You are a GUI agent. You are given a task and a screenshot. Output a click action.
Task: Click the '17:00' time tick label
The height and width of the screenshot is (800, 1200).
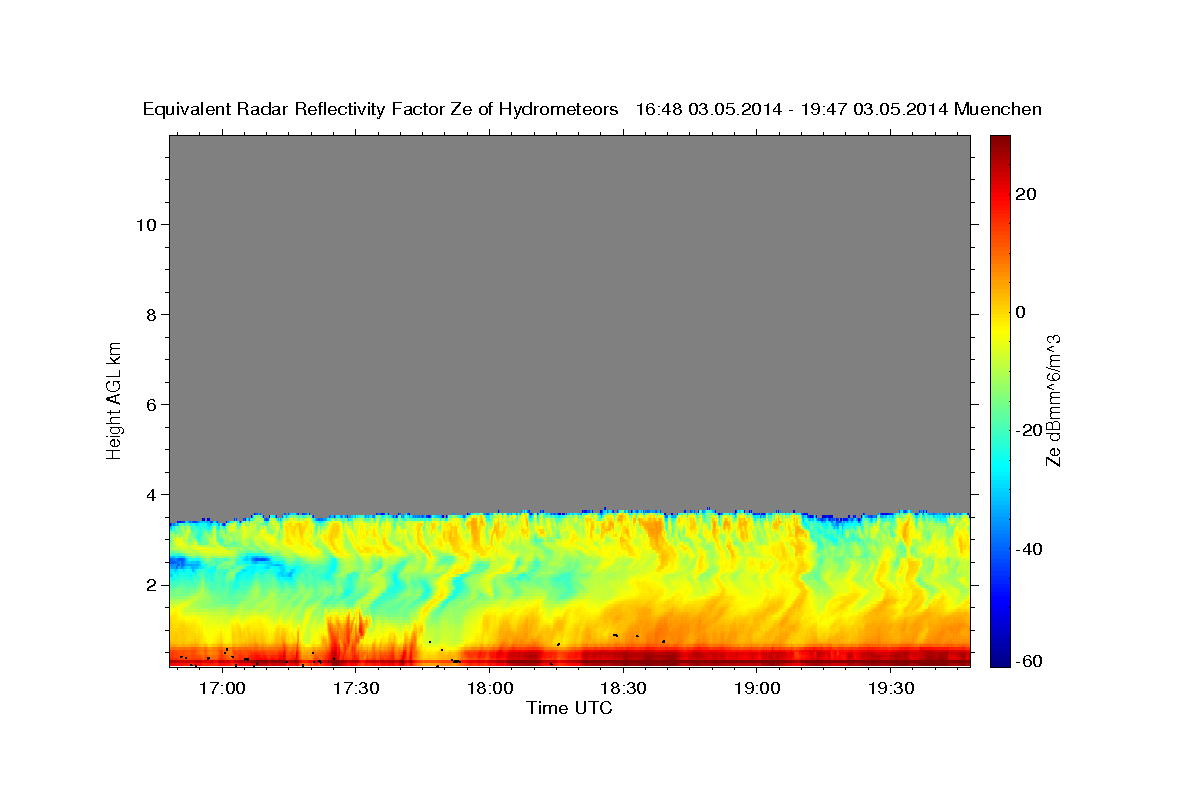222,689
